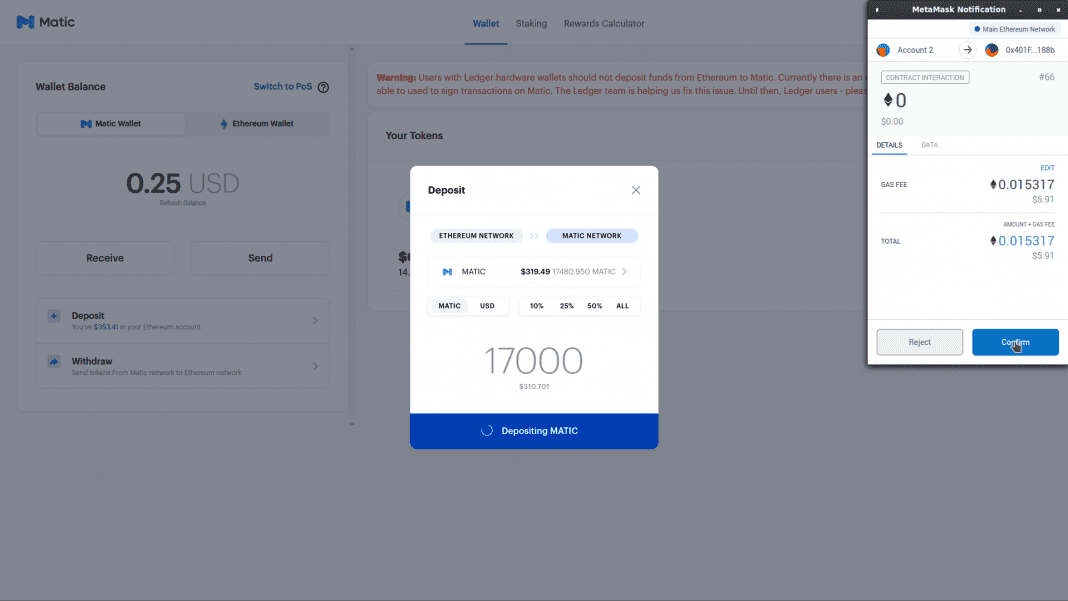The width and height of the screenshot is (1068, 601).
Task: Confirm the transaction in MetaMask
Action: tap(1015, 341)
